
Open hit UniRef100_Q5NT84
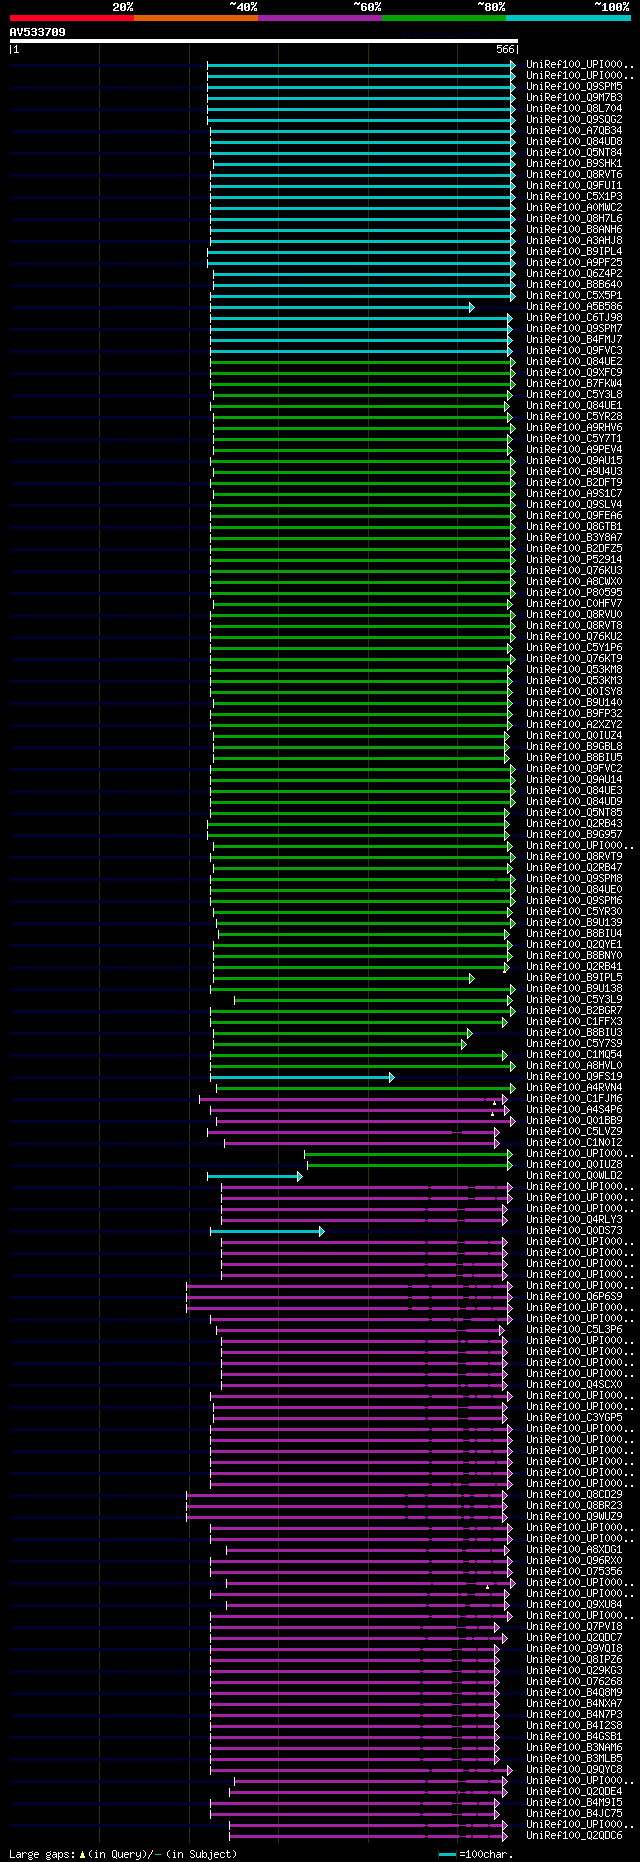pyautogui.click(x=574, y=153)
